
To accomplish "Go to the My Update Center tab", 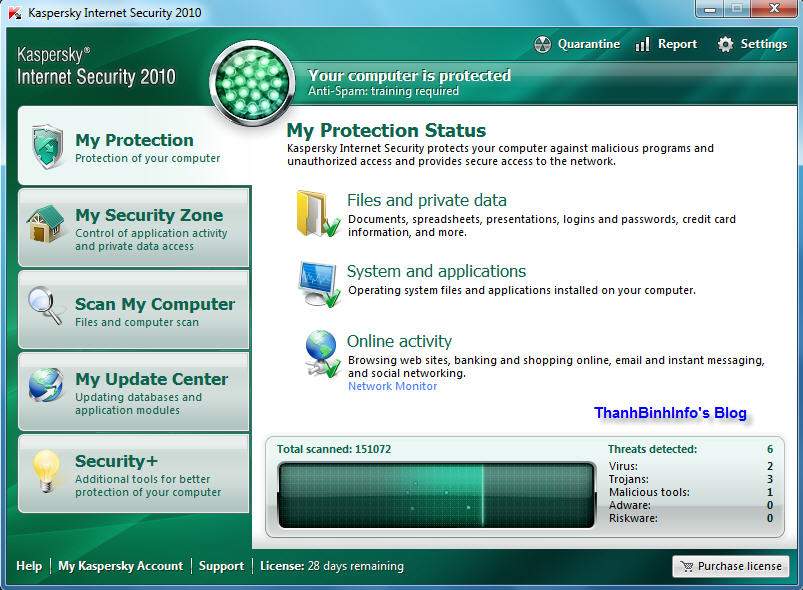I will (134, 392).
